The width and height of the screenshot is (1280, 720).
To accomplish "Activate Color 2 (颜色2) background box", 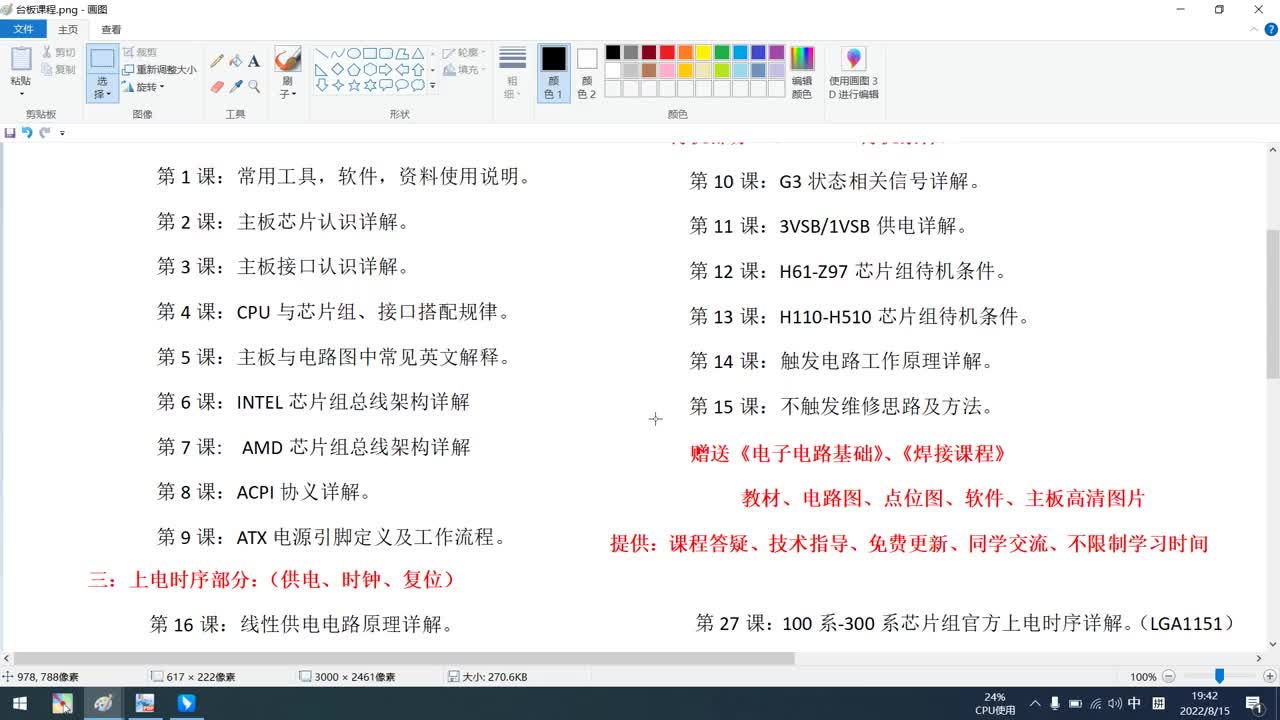I will click(586, 73).
